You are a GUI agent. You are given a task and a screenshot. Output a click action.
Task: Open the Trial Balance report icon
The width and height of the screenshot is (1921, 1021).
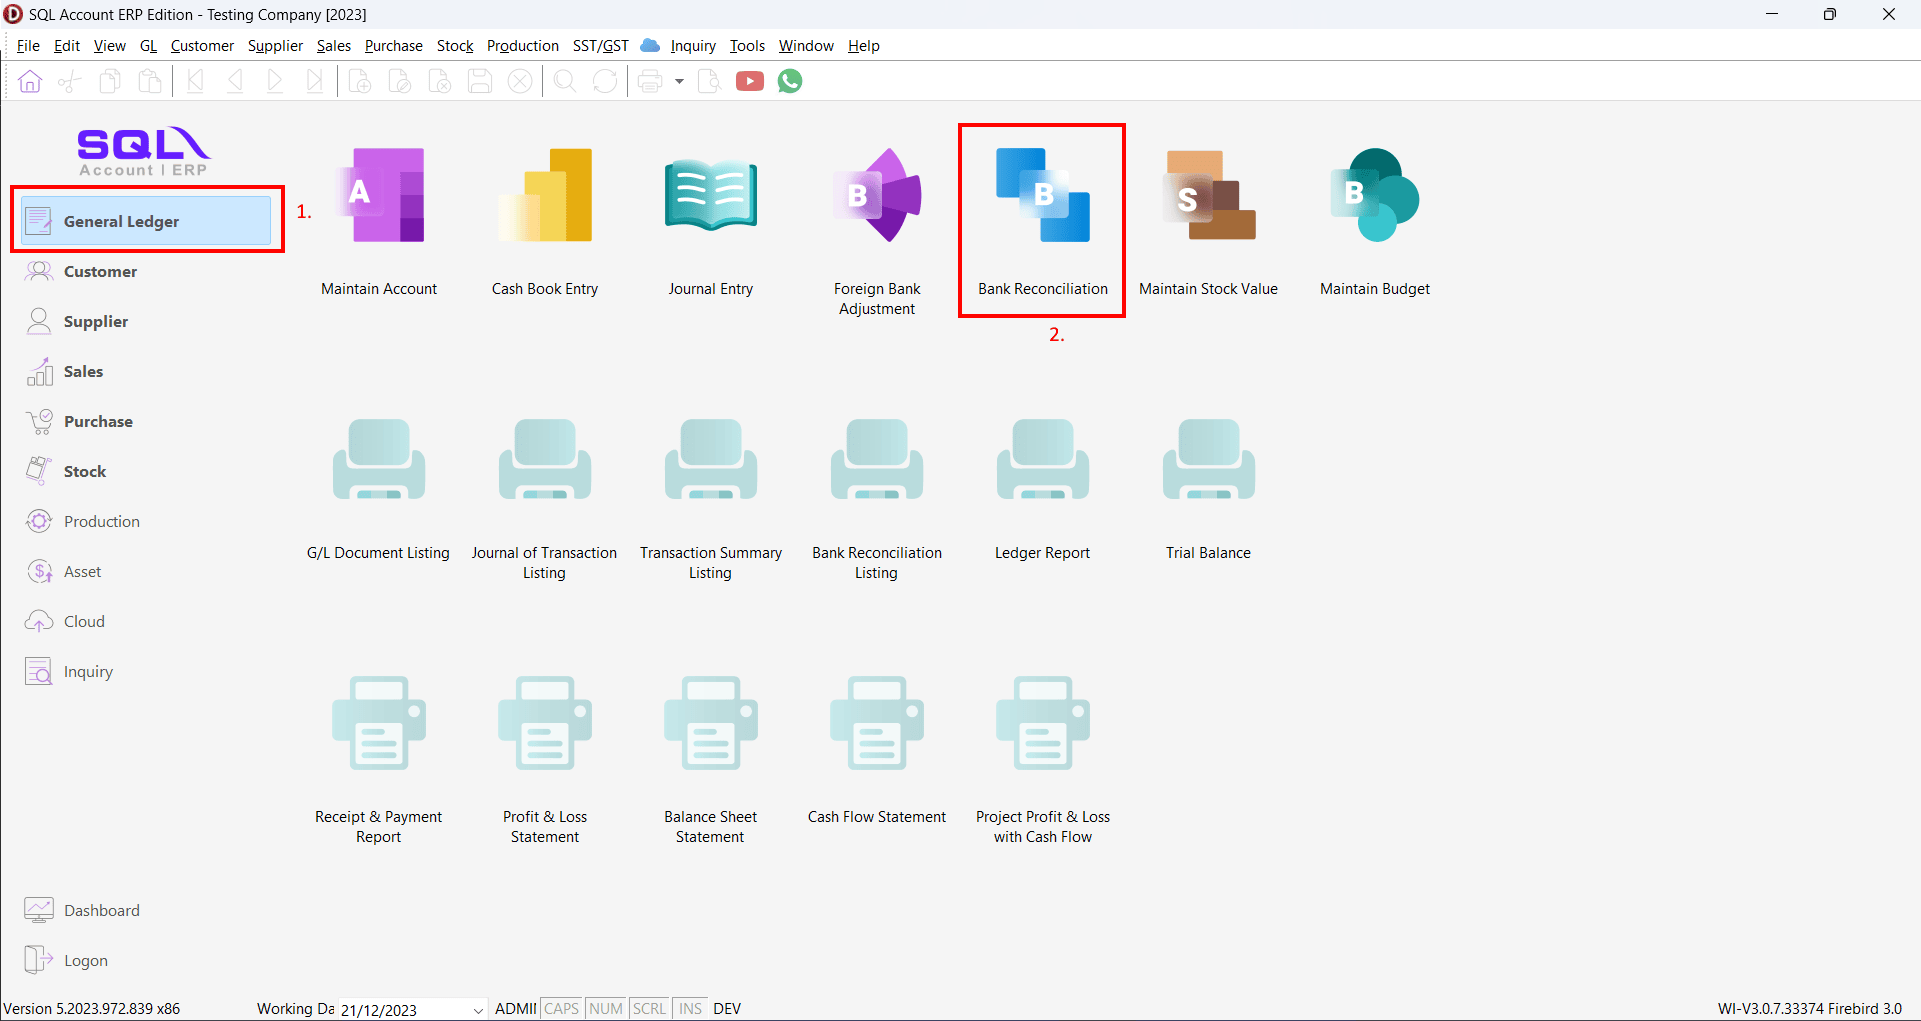1208,461
